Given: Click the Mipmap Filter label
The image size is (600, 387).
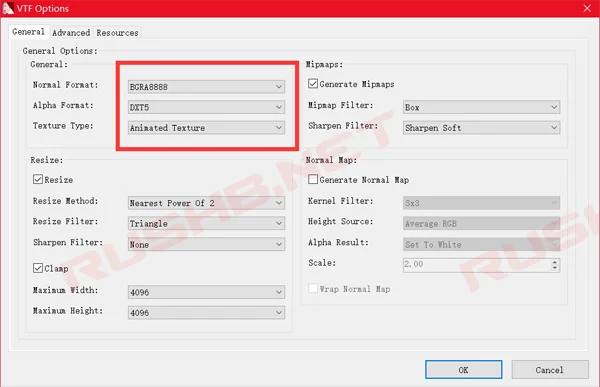Looking at the screenshot, I should click(341, 105).
